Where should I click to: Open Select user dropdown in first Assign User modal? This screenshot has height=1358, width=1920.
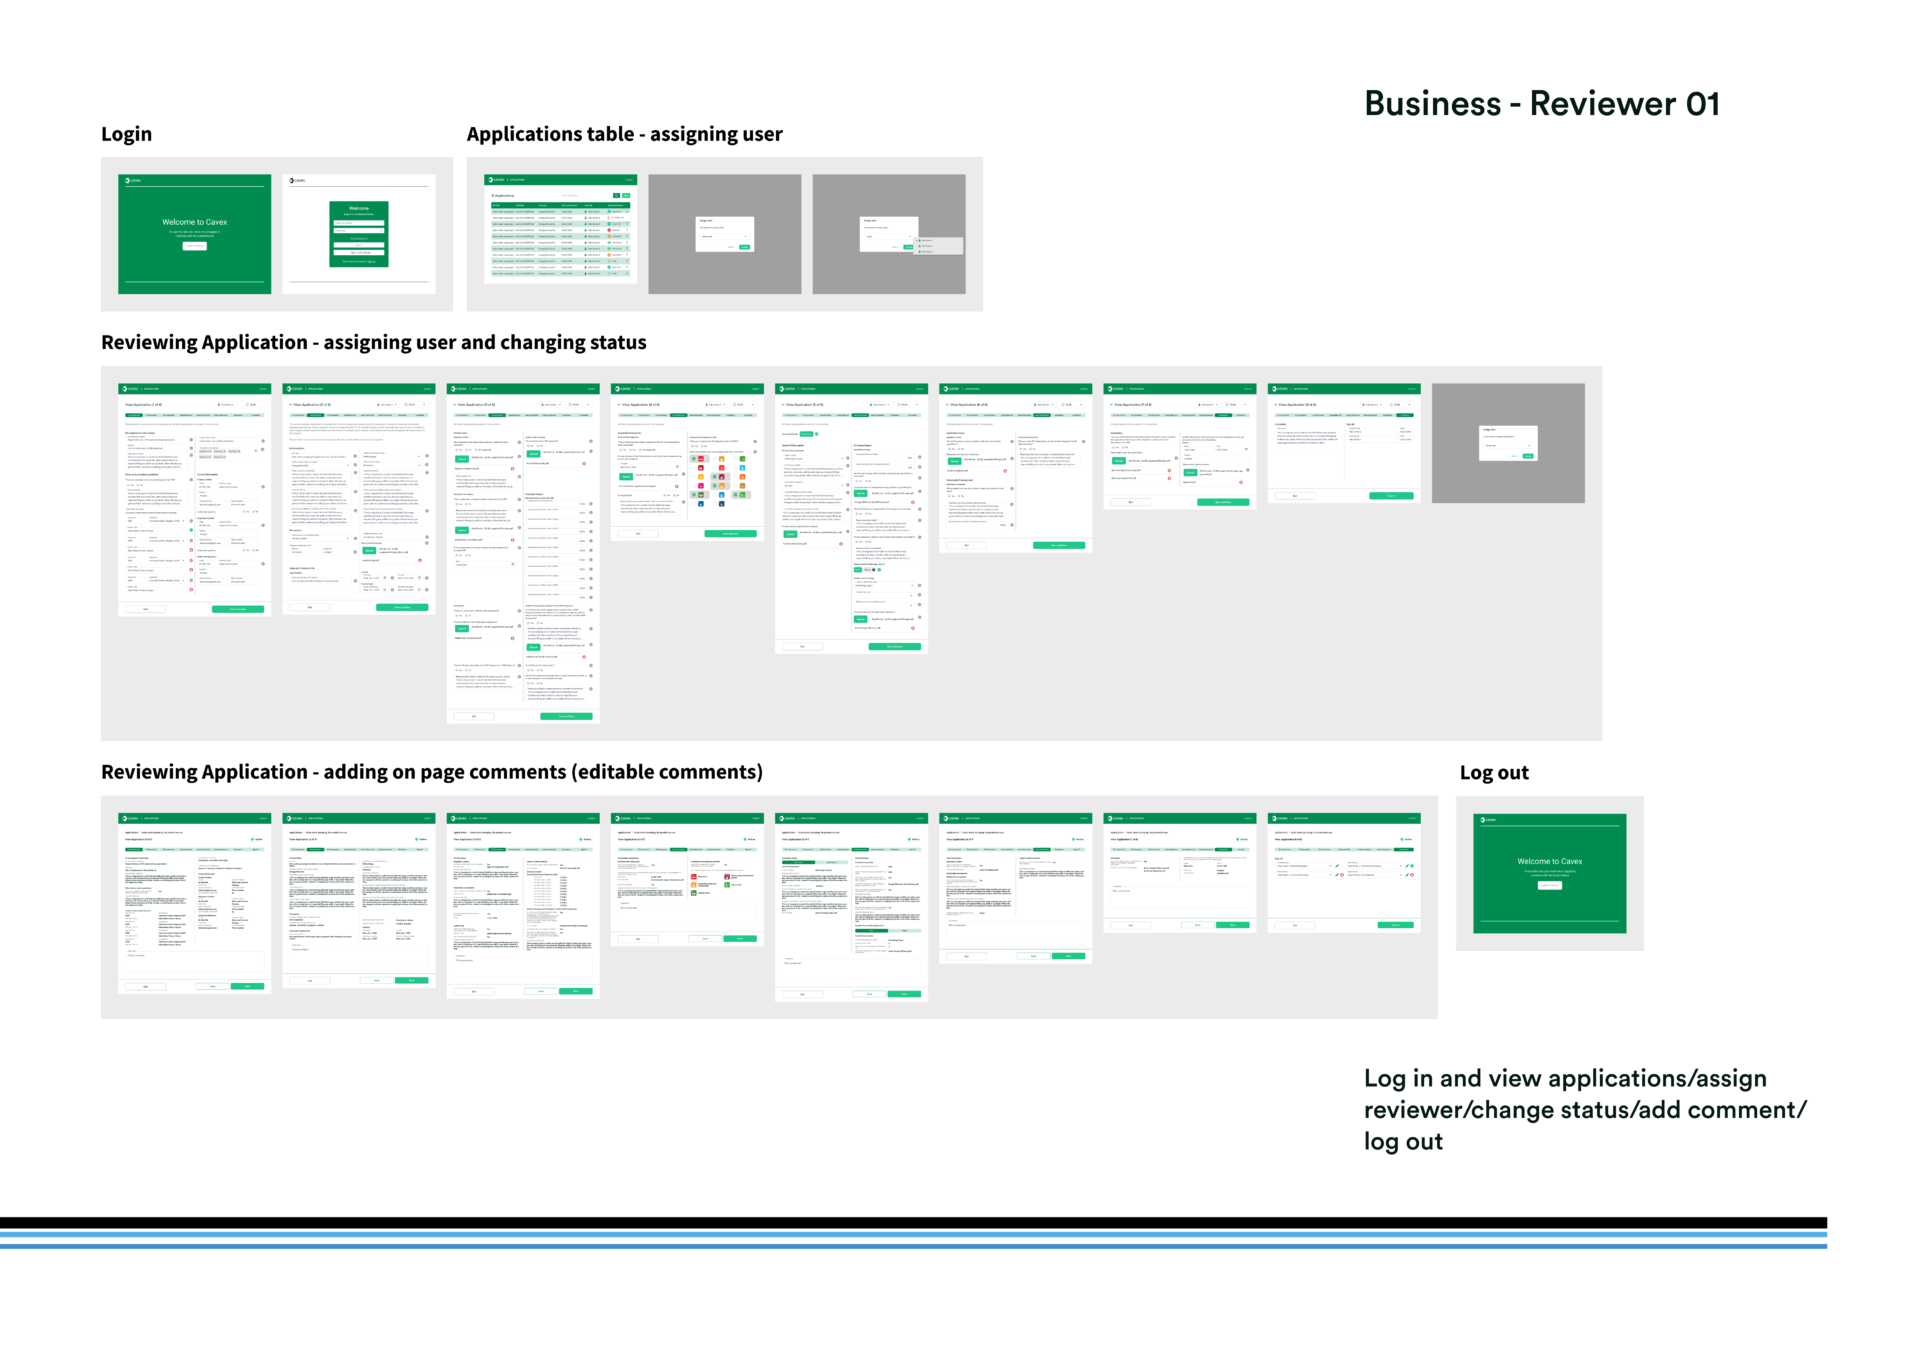point(725,236)
